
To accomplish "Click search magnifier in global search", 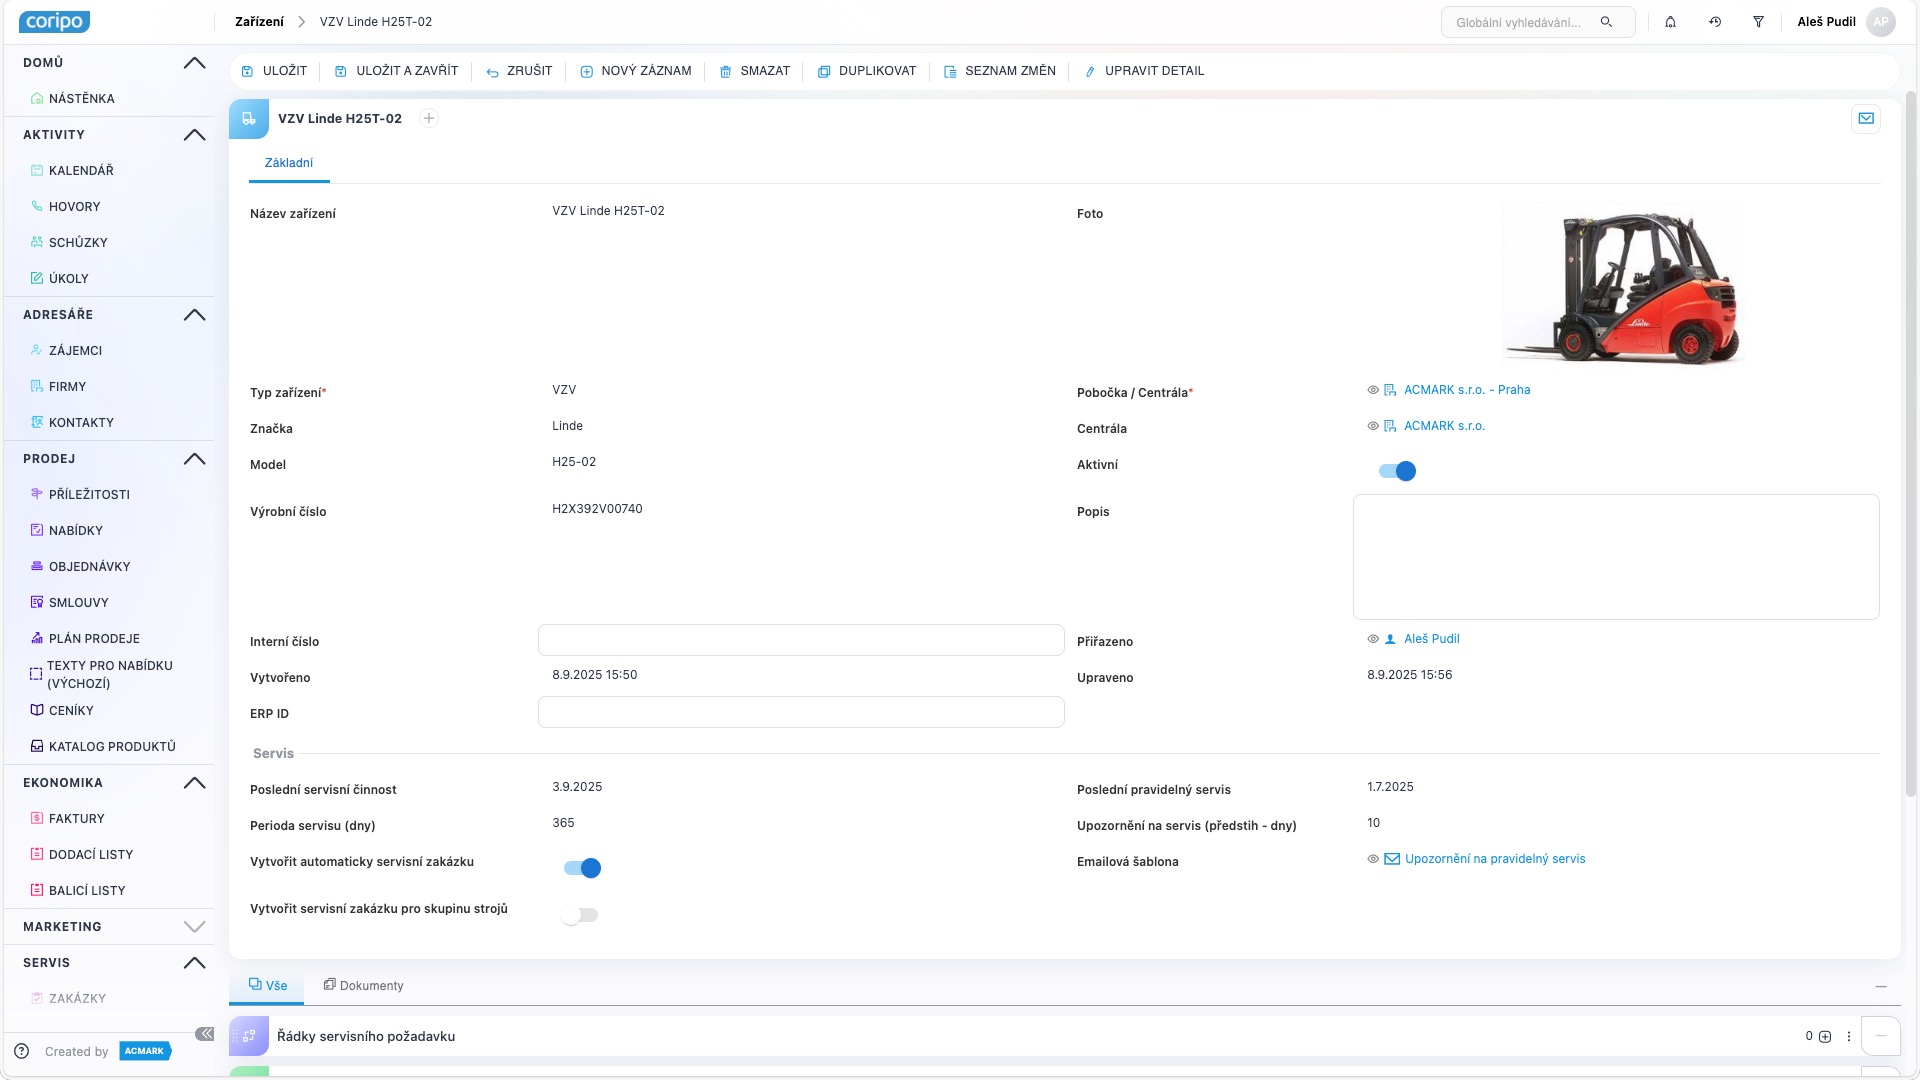I will (1606, 22).
